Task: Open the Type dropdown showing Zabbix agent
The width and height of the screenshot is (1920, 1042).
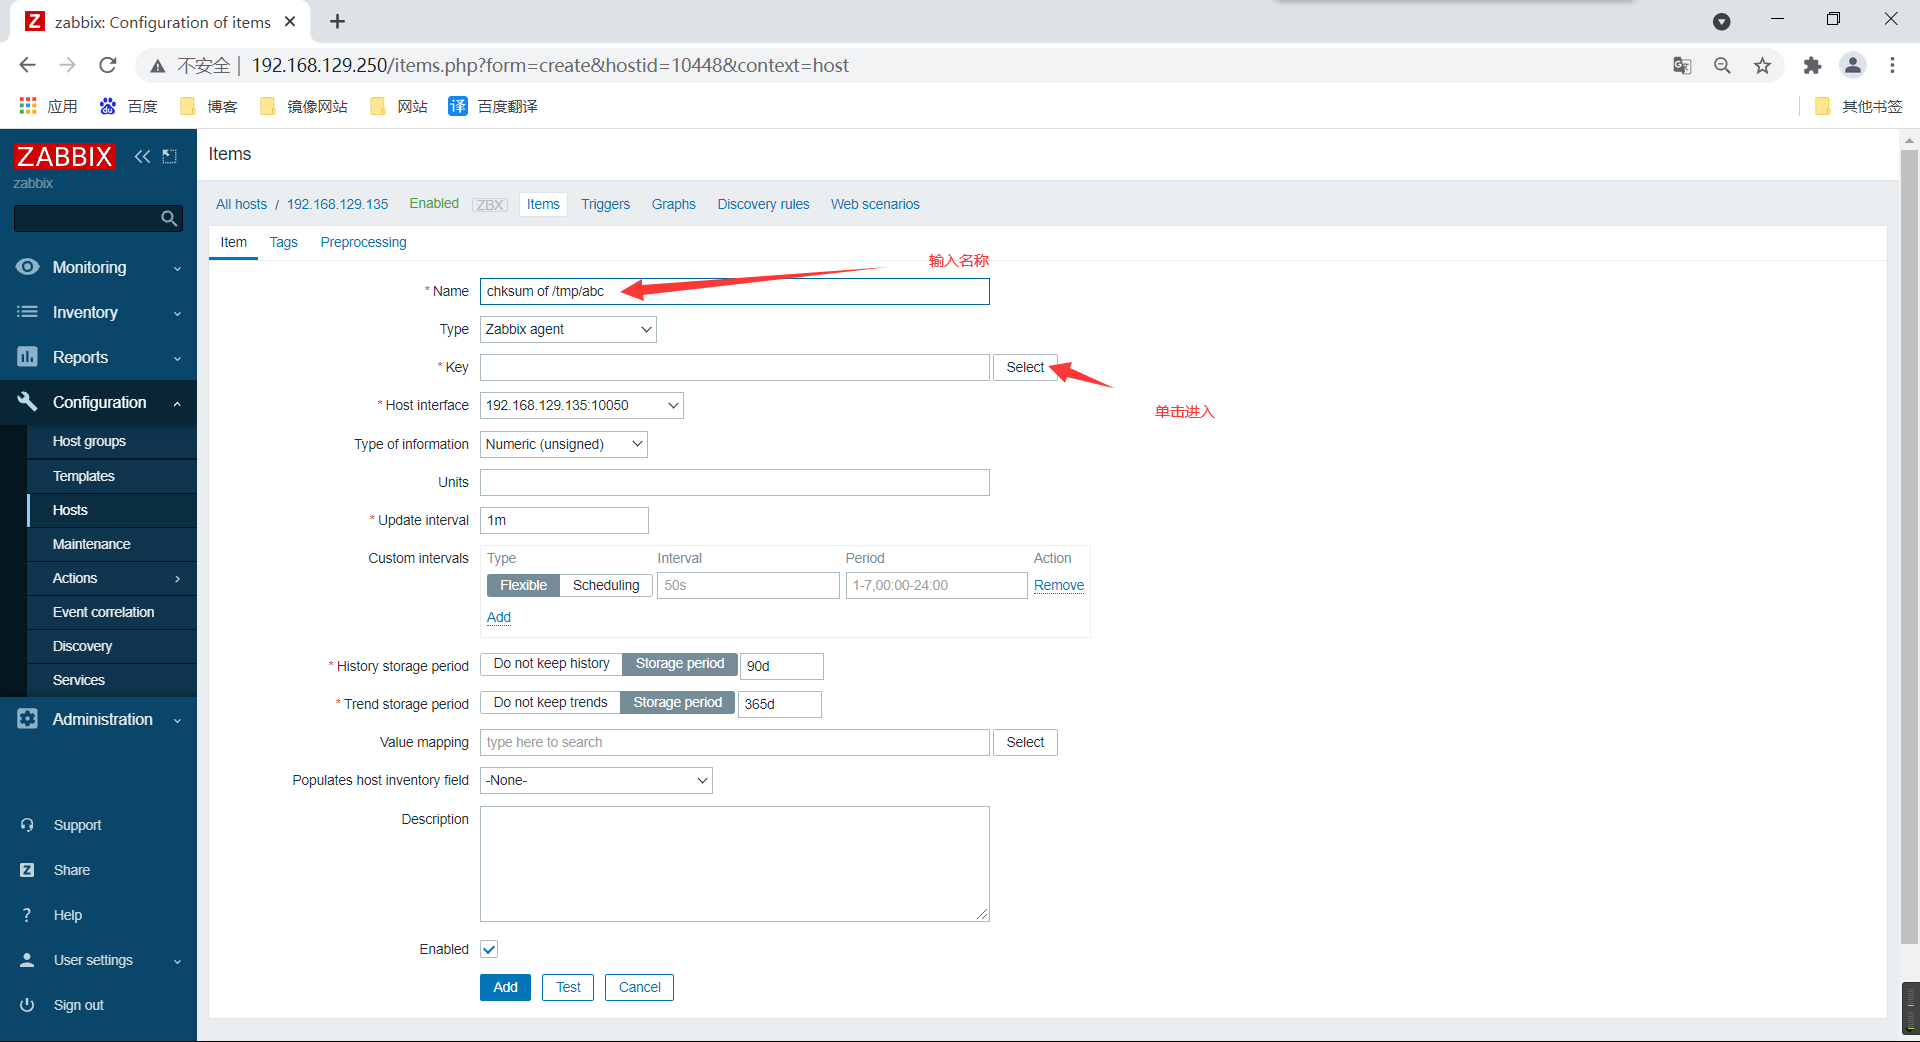Action: [x=568, y=329]
